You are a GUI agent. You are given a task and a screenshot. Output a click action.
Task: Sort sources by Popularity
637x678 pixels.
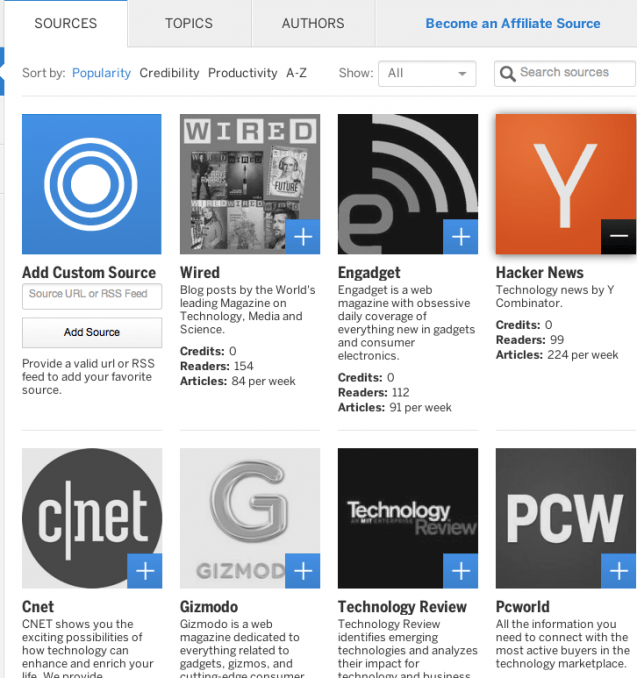101,73
